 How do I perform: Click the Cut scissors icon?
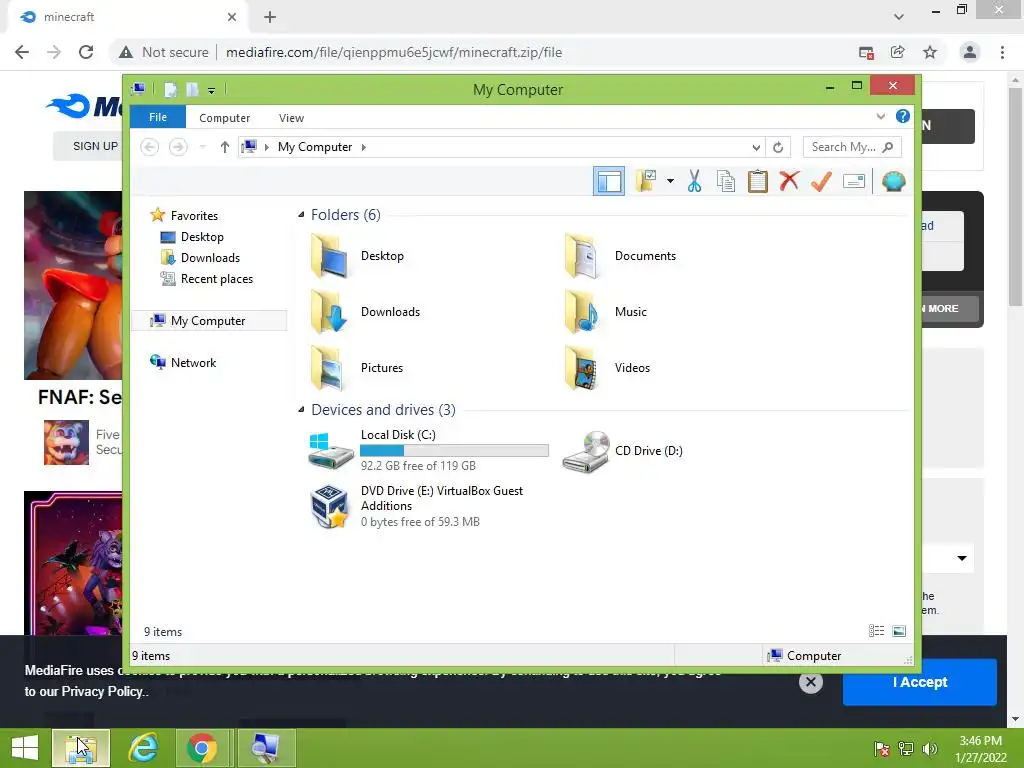click(x=694, y=181)
